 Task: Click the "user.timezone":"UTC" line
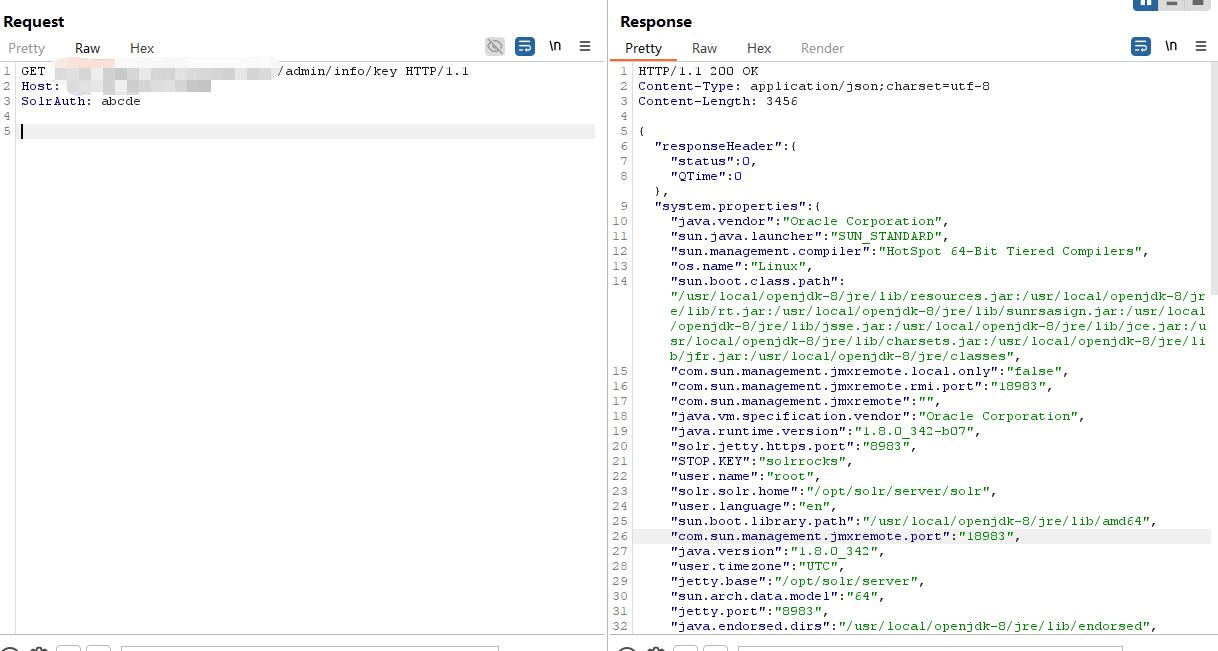758,566
